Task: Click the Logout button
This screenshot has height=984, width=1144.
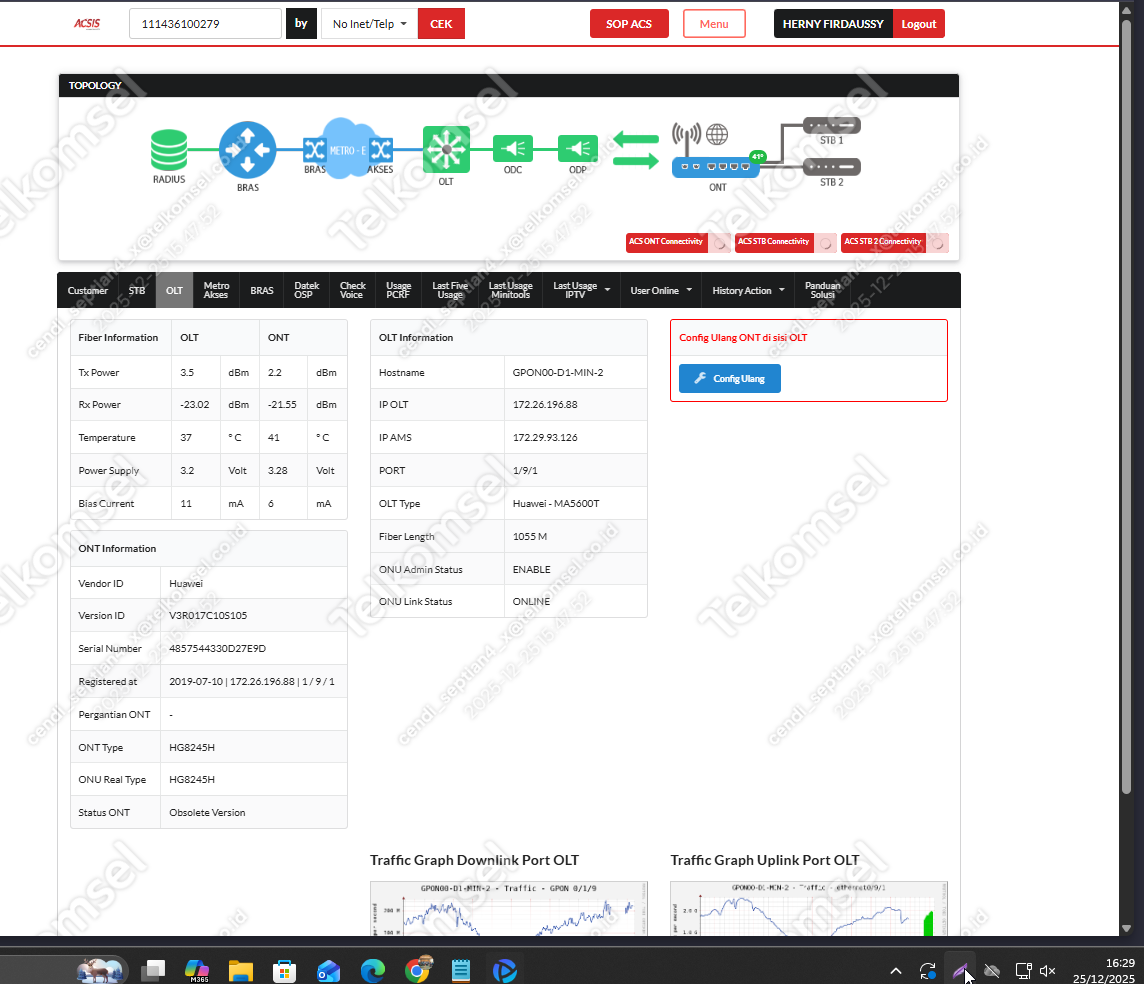Action: [x=919, y=24]
